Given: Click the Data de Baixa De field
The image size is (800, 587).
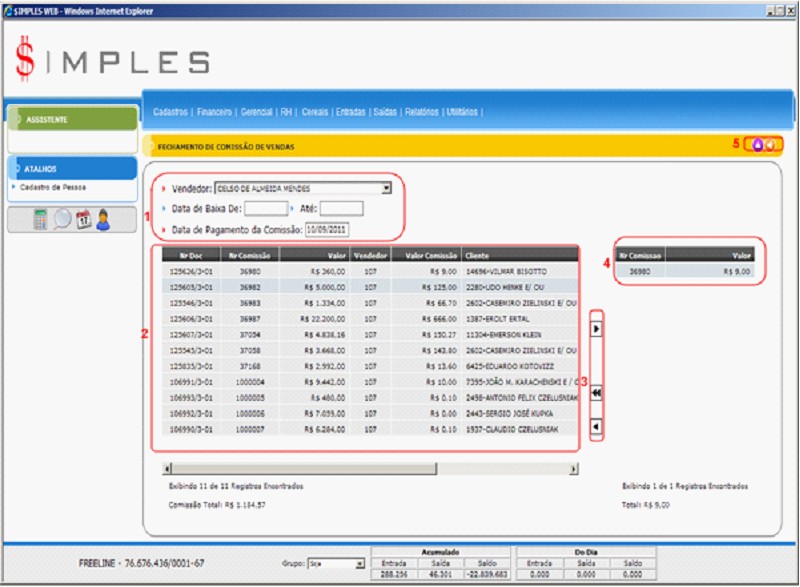Looking at the screenshot, I should [x=266, y=209].
